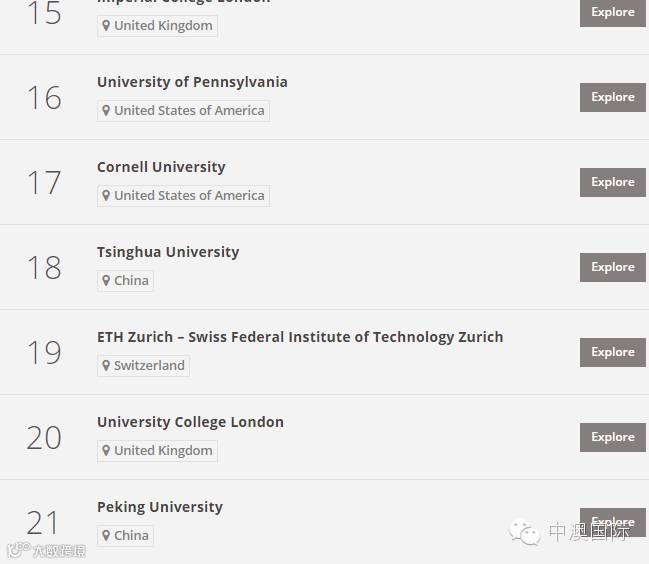Open the Tsinghua University title link
The width and height of the screenshot is (649, 564).
pos(168,252)
